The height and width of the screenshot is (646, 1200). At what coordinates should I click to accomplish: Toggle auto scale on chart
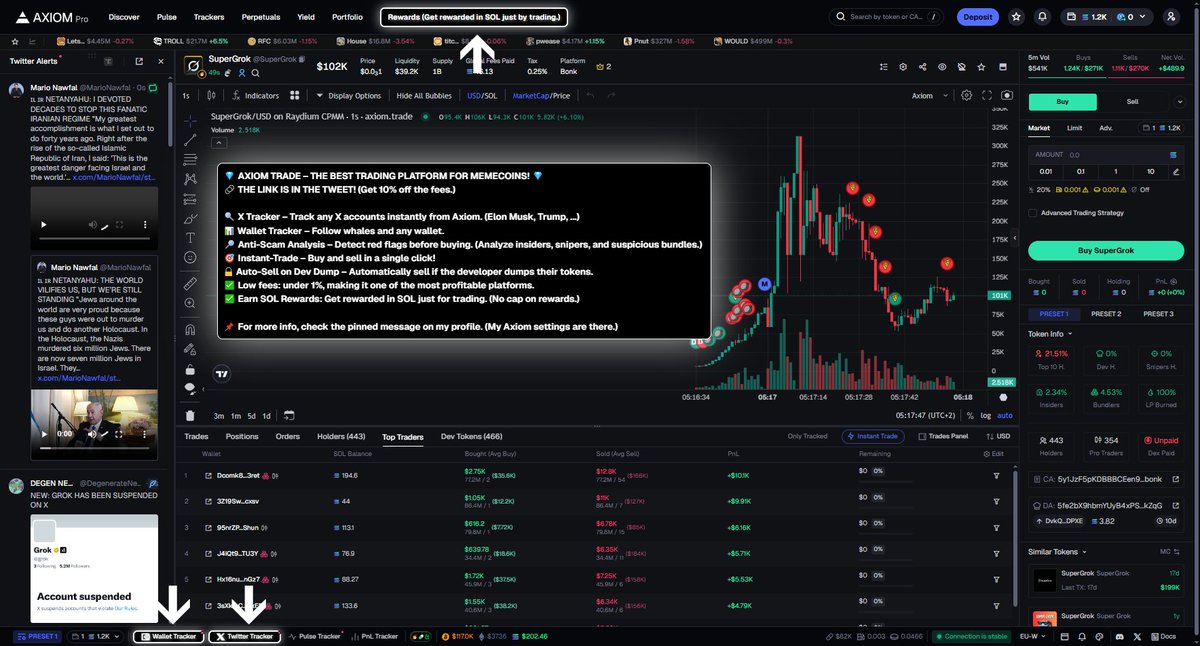click(x=1004, y=415)
